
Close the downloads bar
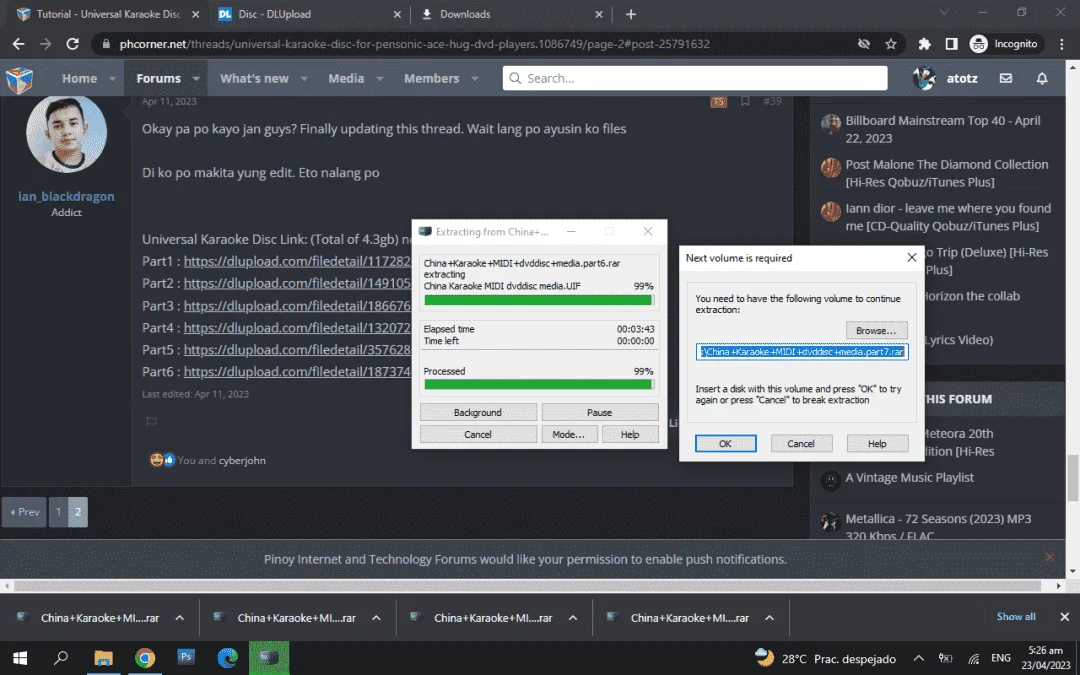click(1064, 617)
